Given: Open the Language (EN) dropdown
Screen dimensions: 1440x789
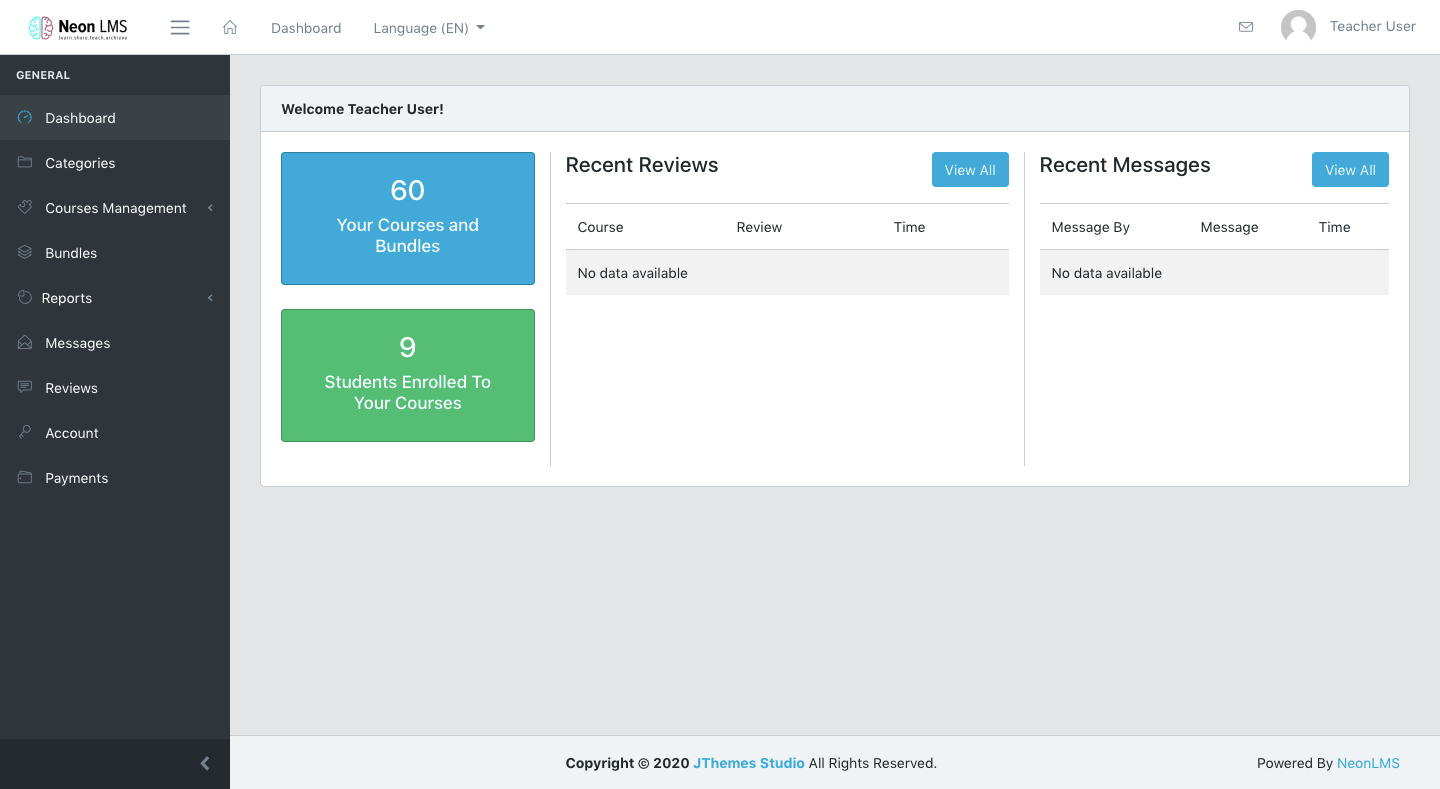Looking at the screenshot, I should coord(428,28).
